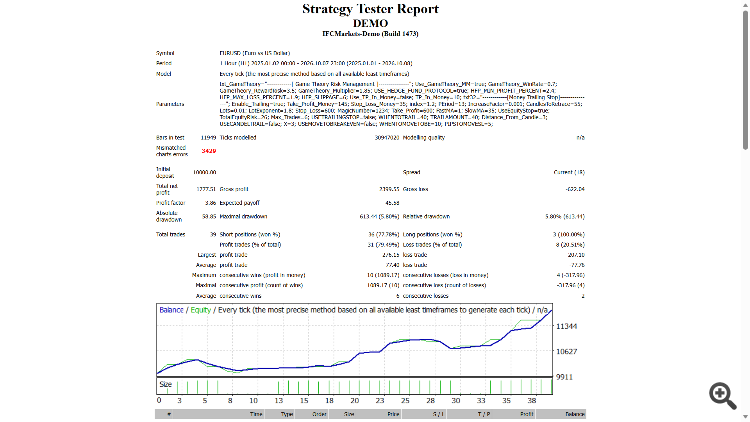This screenshot has width=750, height=422.
Task: Click the magnifying glass zoom-in icon
Action: (x=723, y=396)
